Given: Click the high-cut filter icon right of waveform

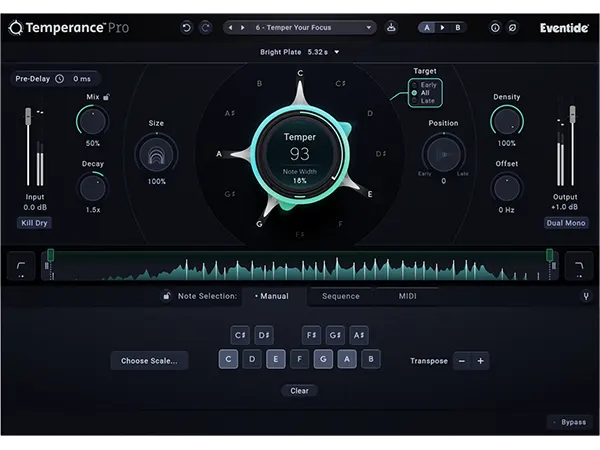Looking at the screenshot, I should click(x=579, y=266).
